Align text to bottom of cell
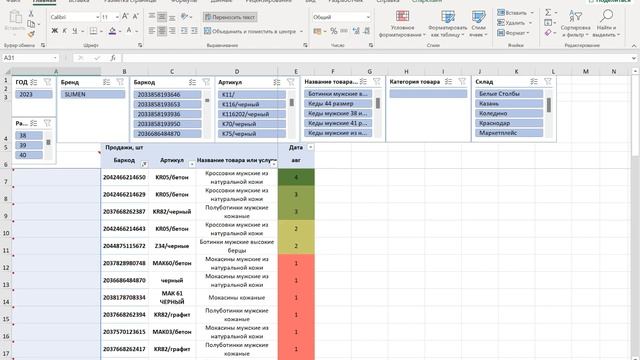Screen dimensions: 640x360 172,17
